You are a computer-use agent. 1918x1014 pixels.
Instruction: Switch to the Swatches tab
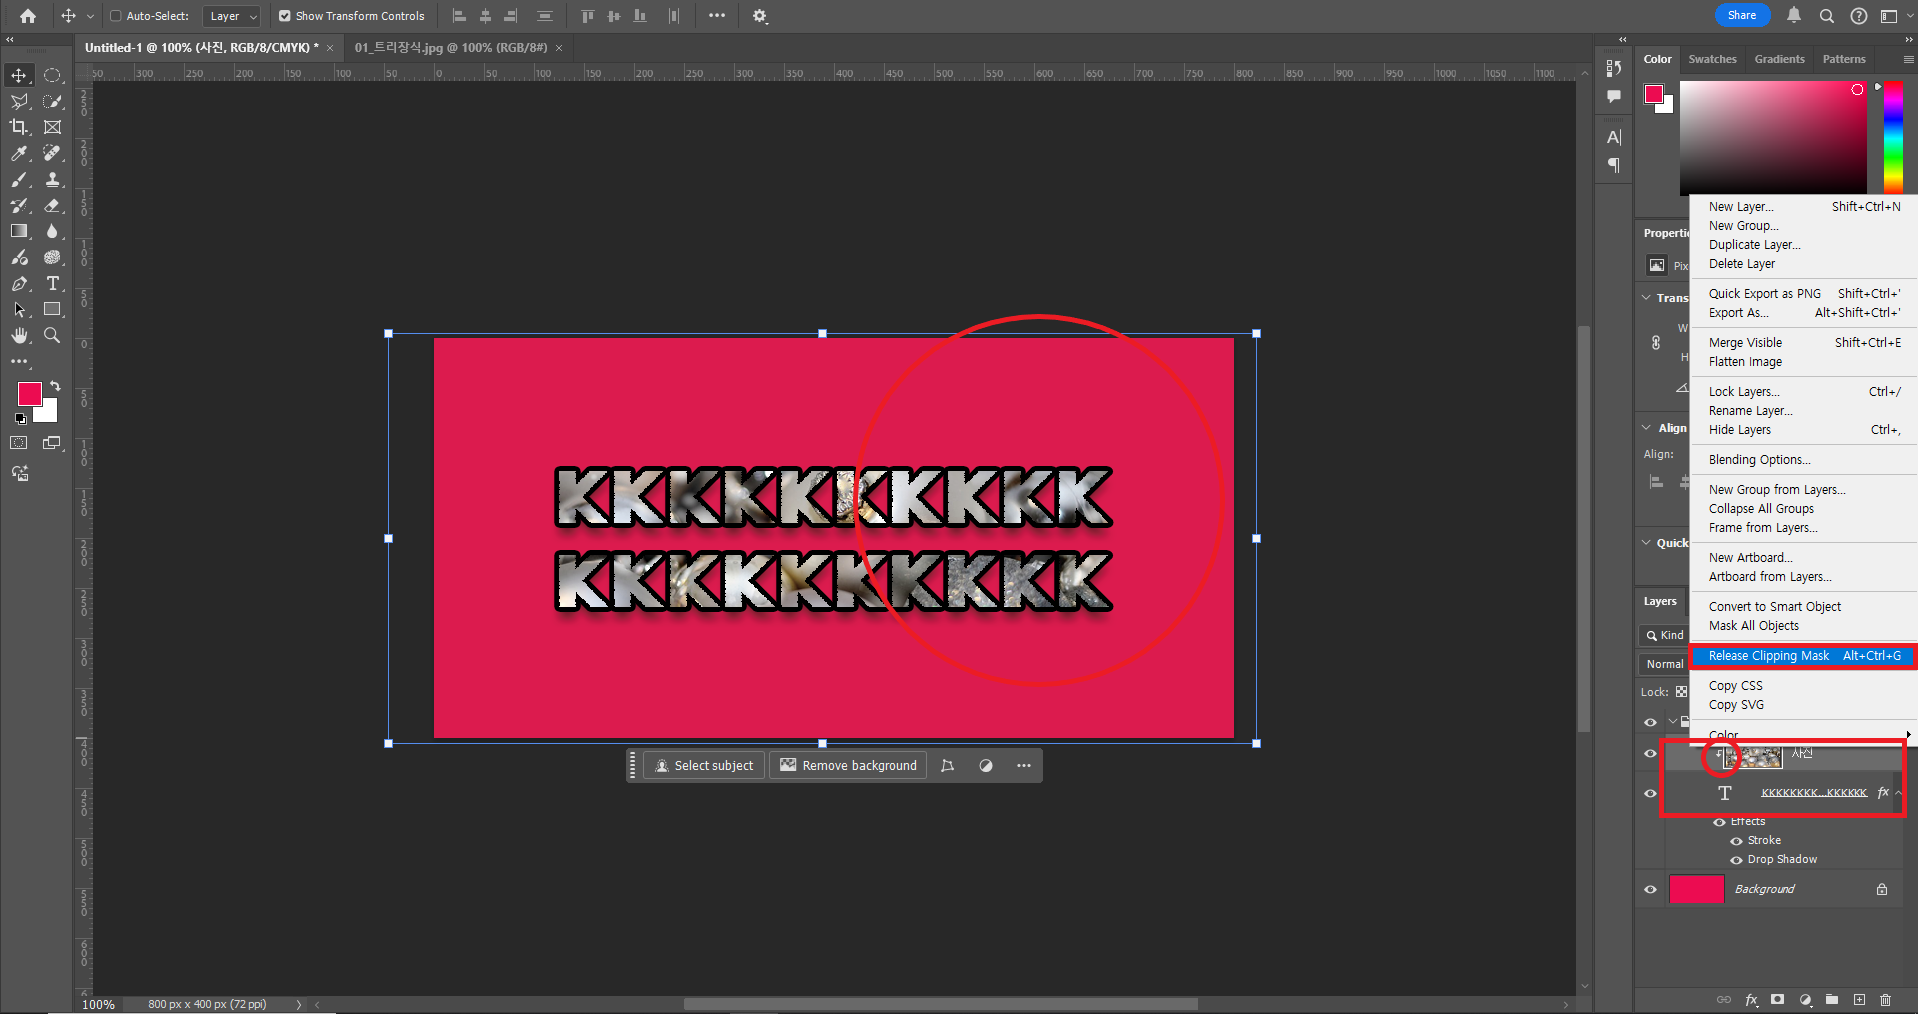1712,59
